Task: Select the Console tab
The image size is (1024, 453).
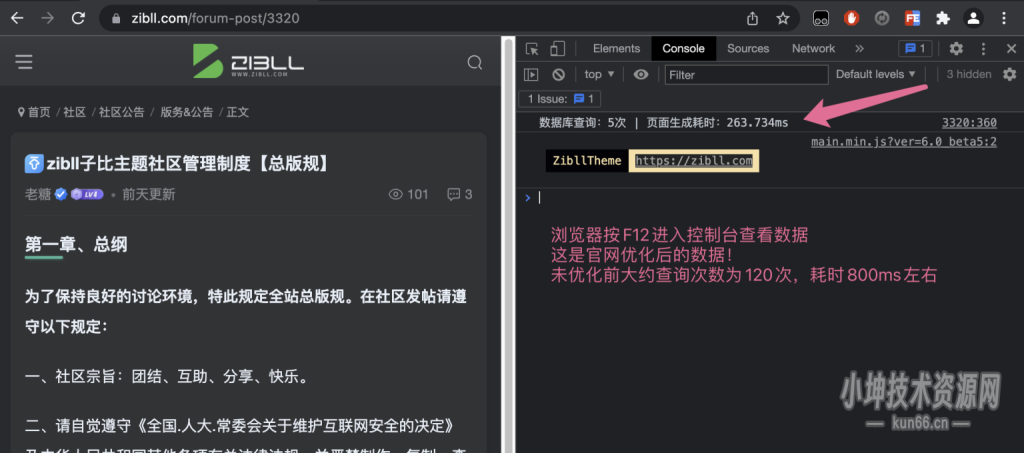Action: [x=683, y=49]
